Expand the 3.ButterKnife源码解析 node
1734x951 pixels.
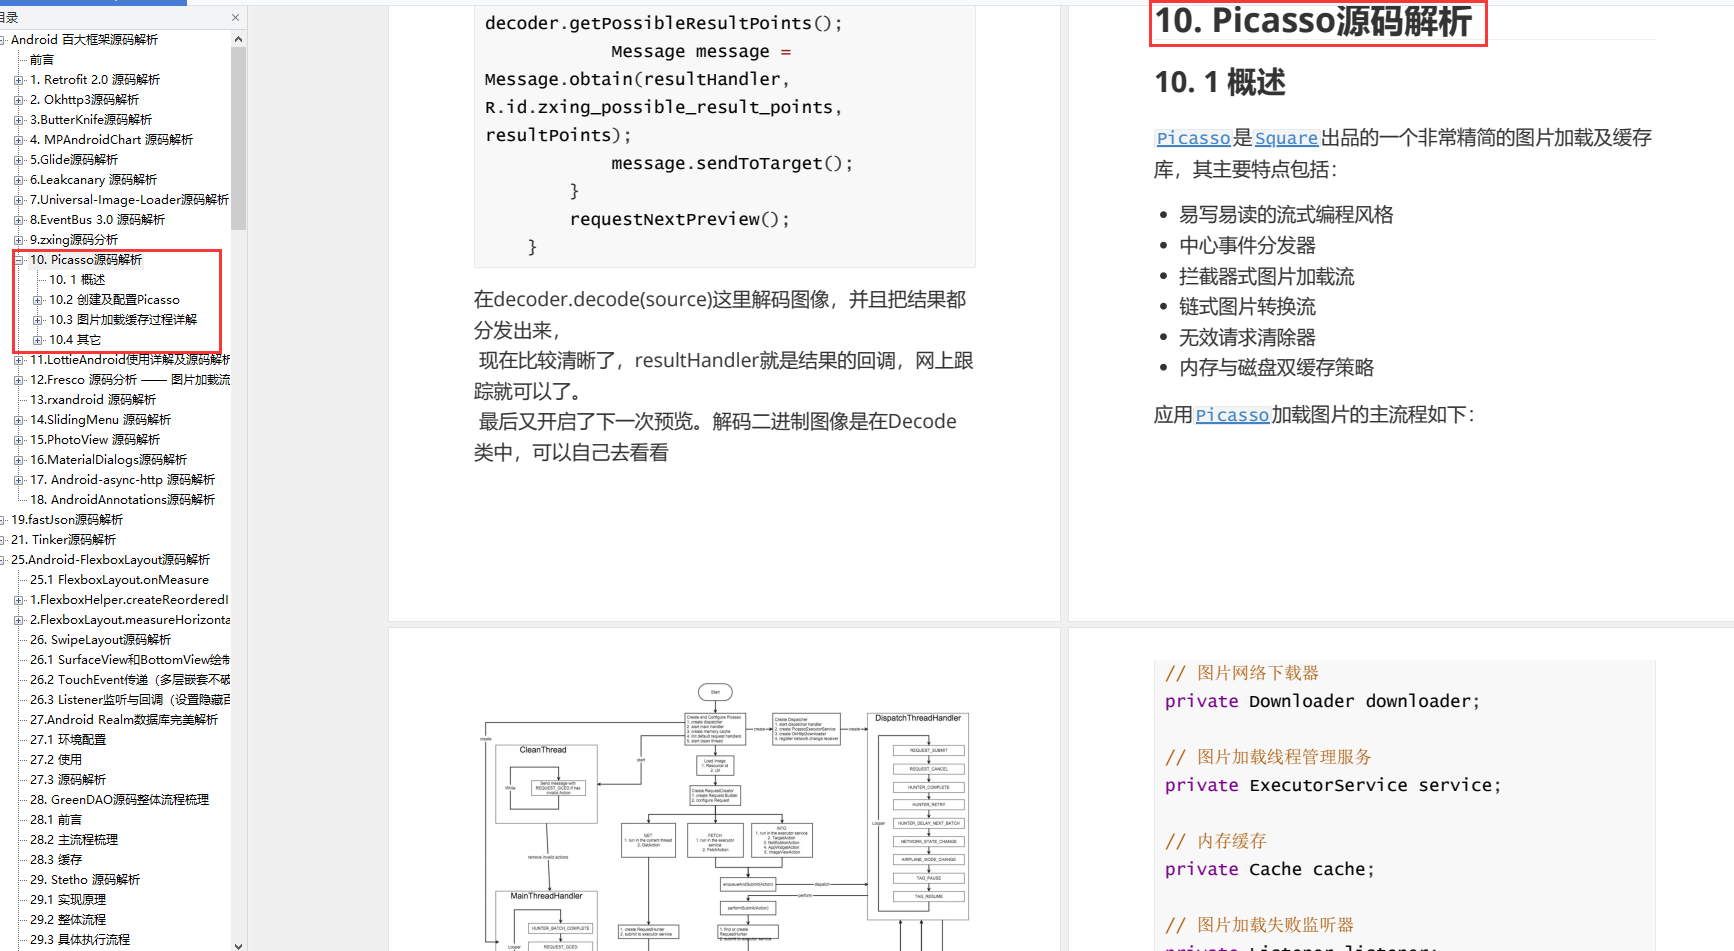pos(18,120)
